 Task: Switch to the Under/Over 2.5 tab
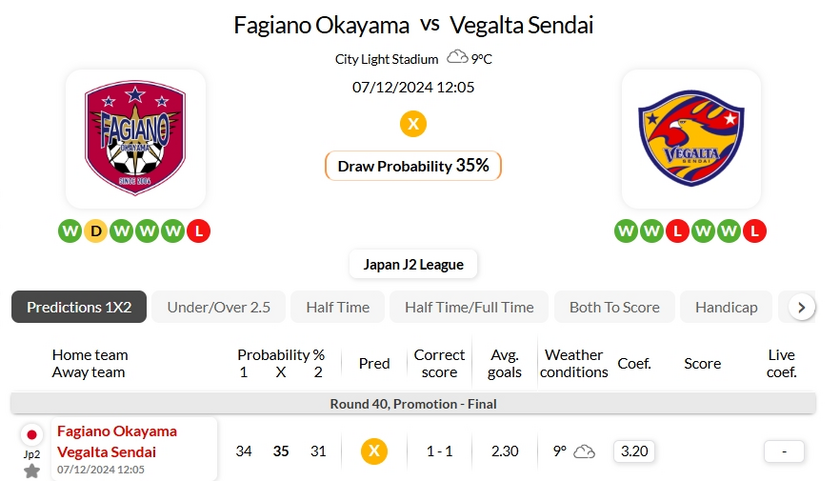pyautogui.click(x=218, y=307)
